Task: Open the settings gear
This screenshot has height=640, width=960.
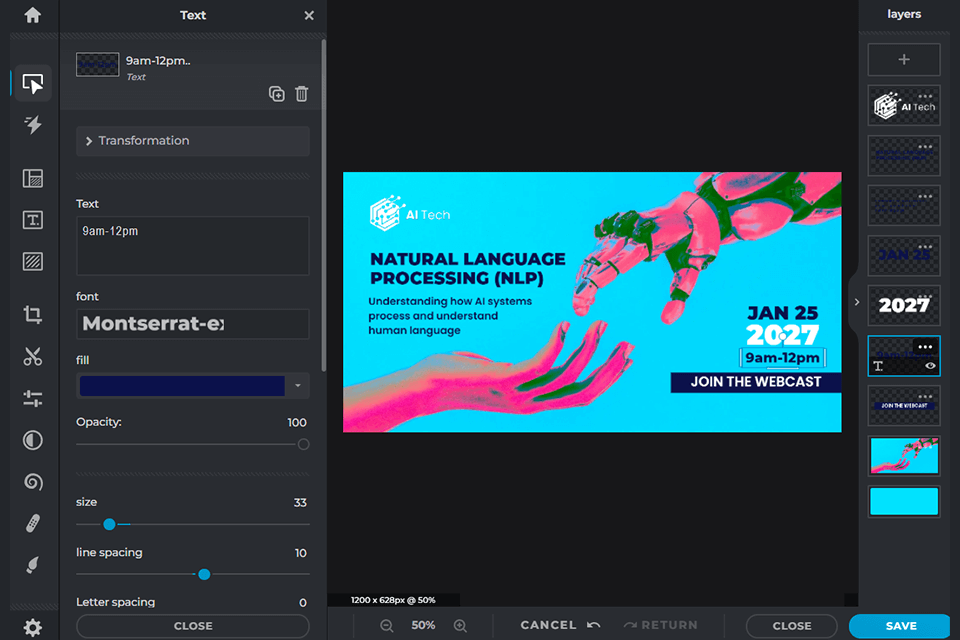Action: click(32, 627)
